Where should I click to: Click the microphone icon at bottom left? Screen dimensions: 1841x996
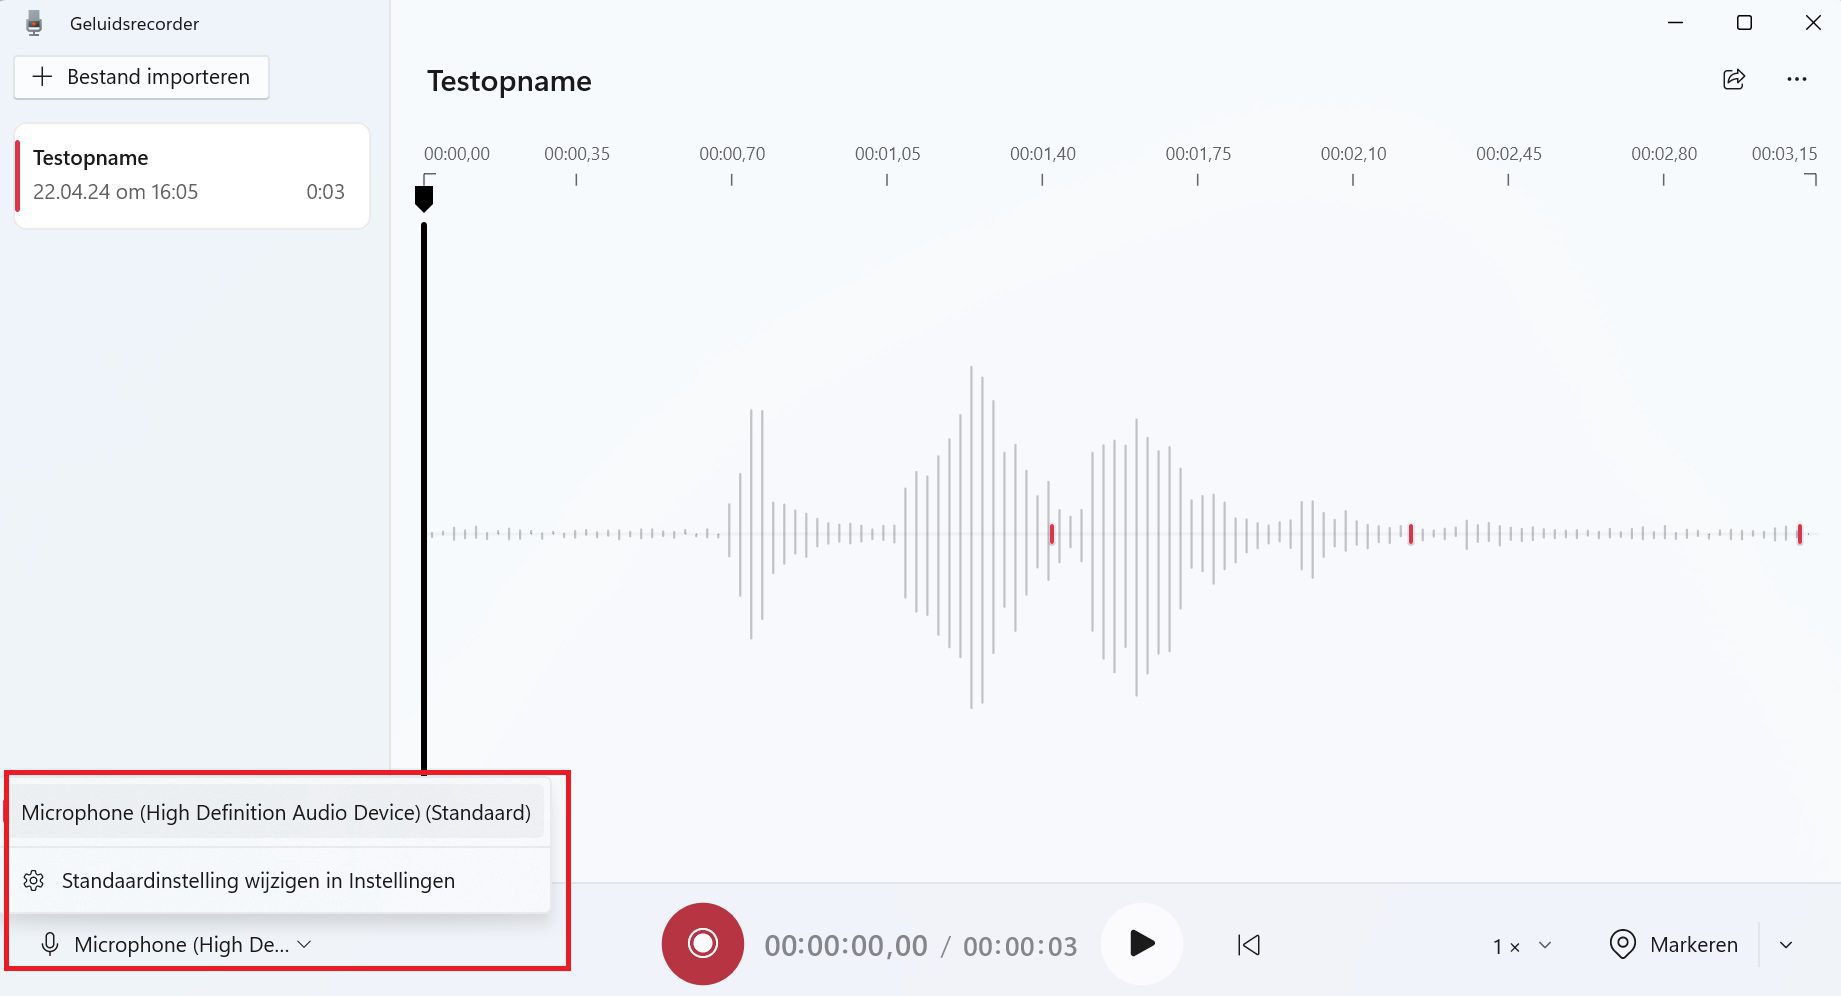tap(50, 945)
